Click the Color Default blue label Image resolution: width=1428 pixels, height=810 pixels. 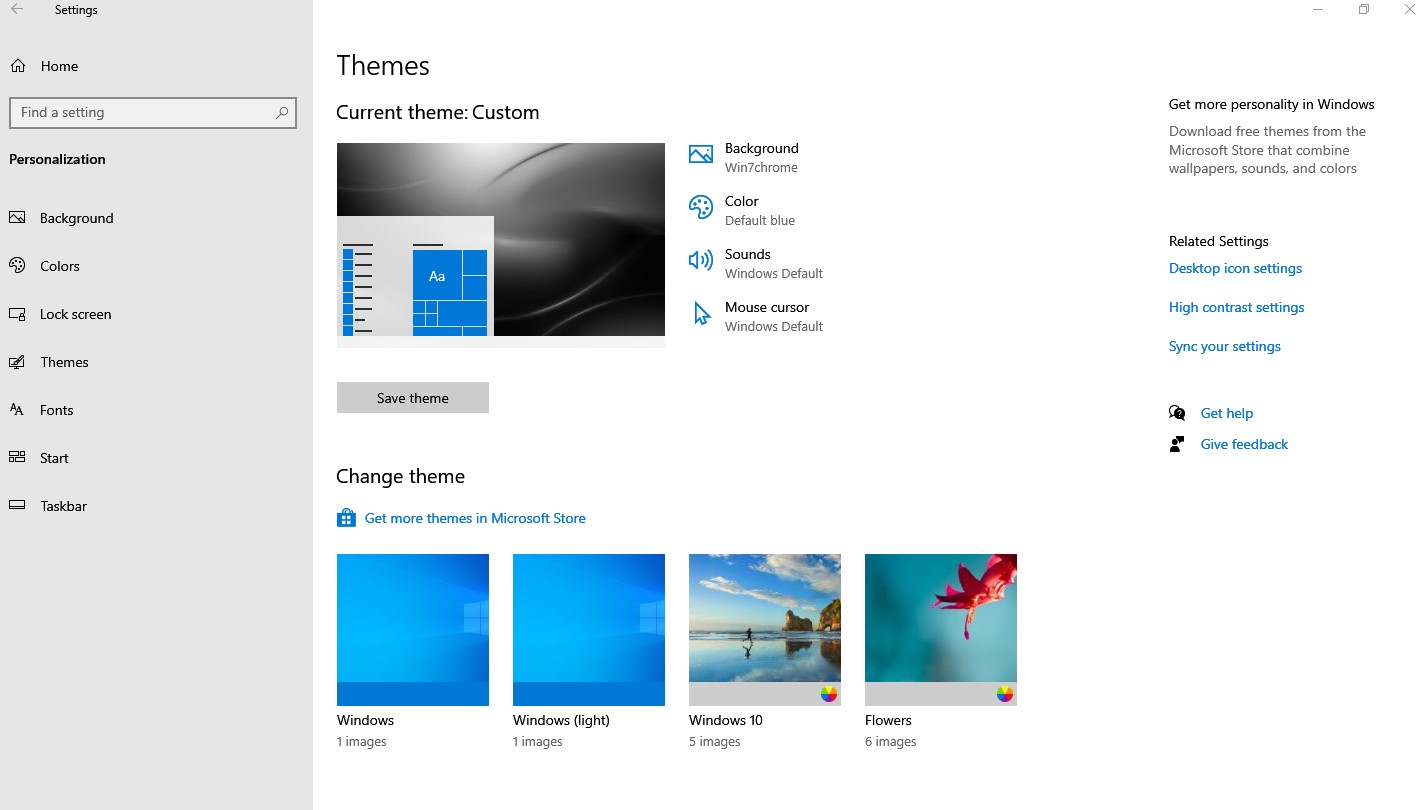coord(760,210)
